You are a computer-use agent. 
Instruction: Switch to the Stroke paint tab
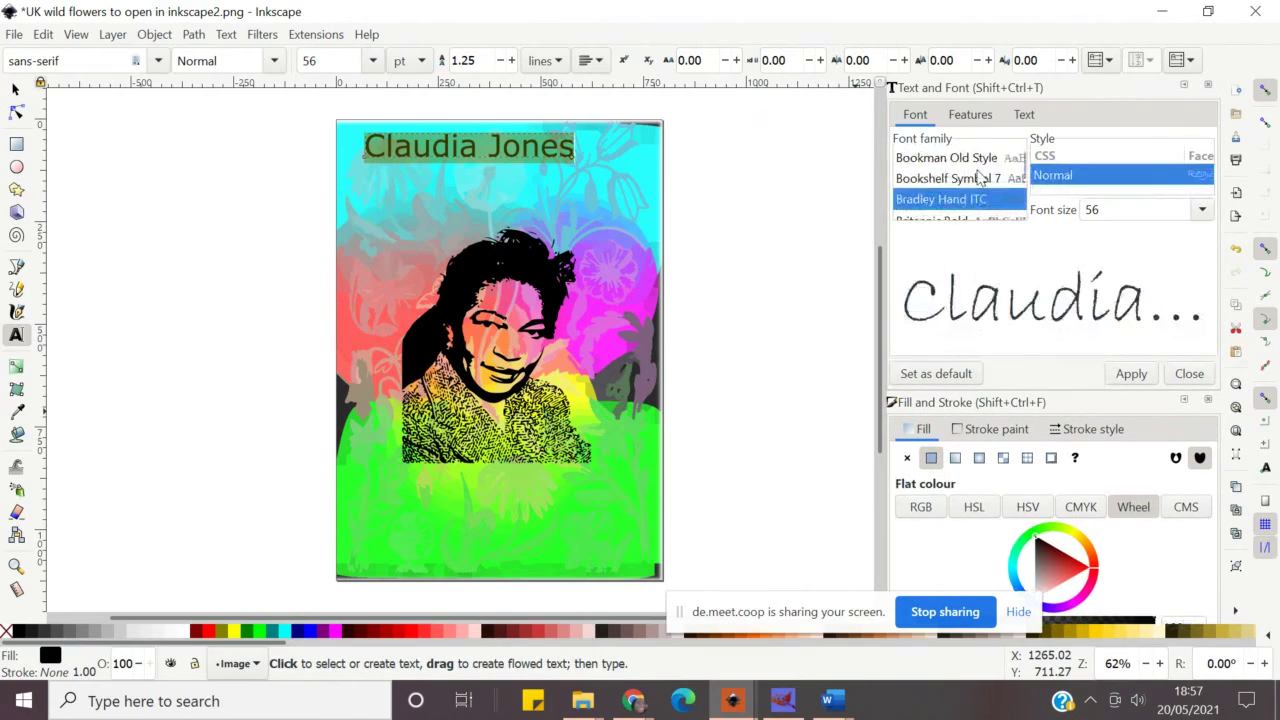(989, 429)
